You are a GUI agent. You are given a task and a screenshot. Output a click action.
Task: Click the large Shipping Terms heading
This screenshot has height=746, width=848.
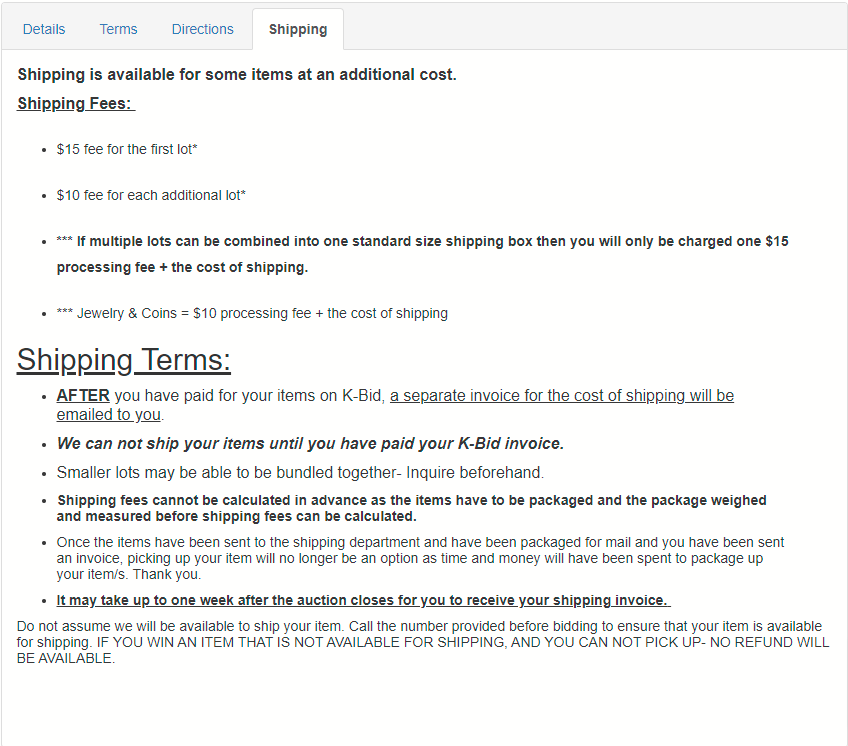pyautogui.click(x=124, y=360)
